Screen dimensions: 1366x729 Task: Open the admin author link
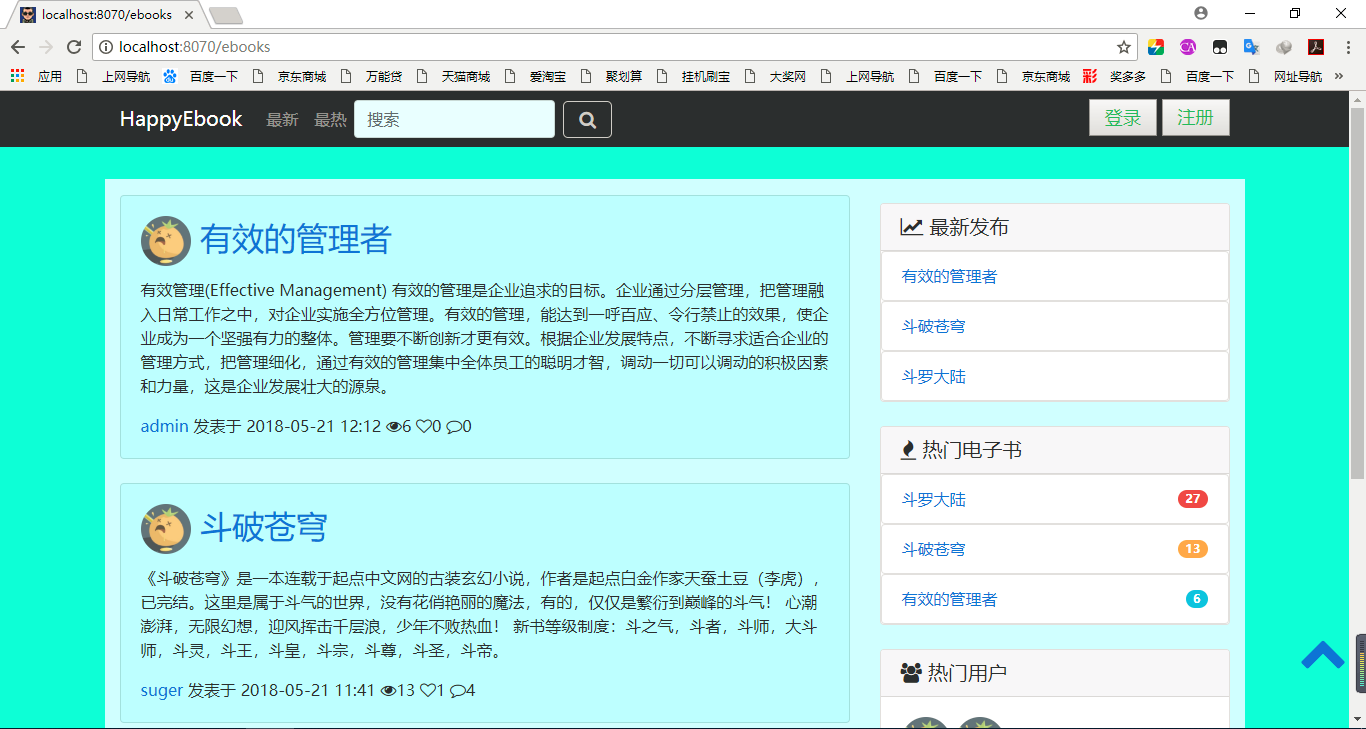[164, 426]
